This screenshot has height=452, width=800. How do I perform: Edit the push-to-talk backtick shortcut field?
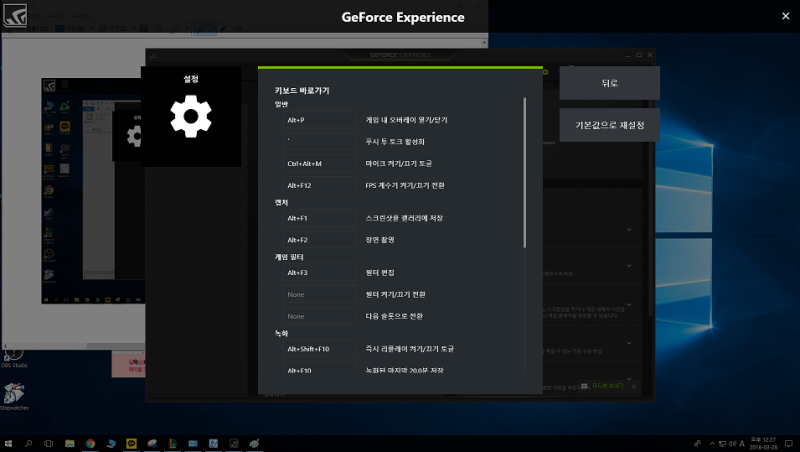coord(319,141)
